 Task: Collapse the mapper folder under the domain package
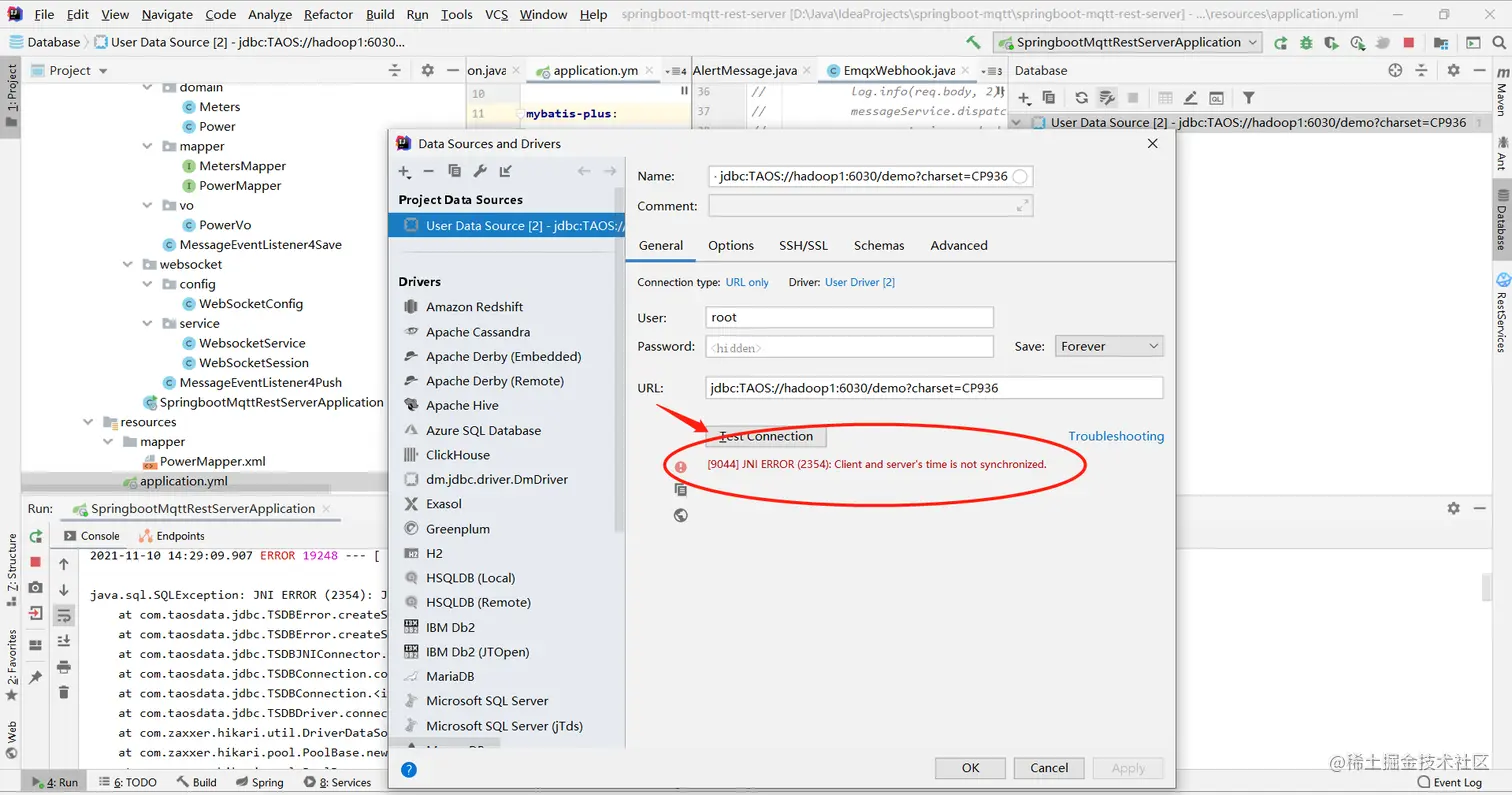[x=148, y=146]
